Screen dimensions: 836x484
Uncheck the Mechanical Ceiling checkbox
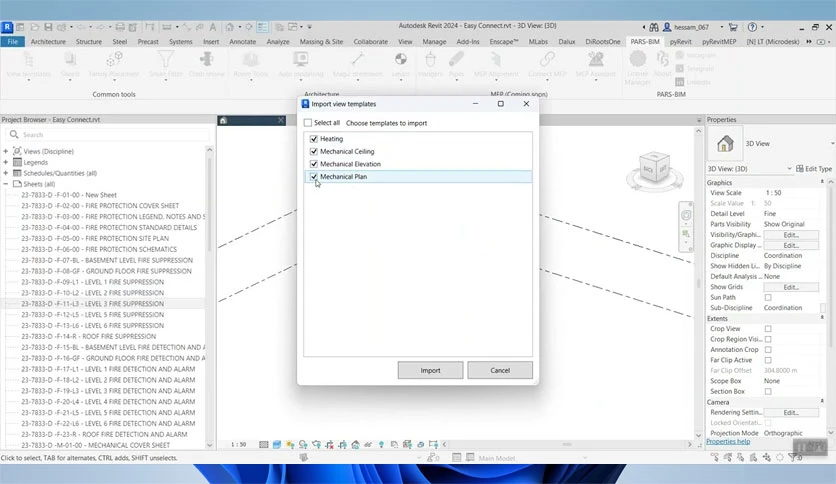point(314,151)
